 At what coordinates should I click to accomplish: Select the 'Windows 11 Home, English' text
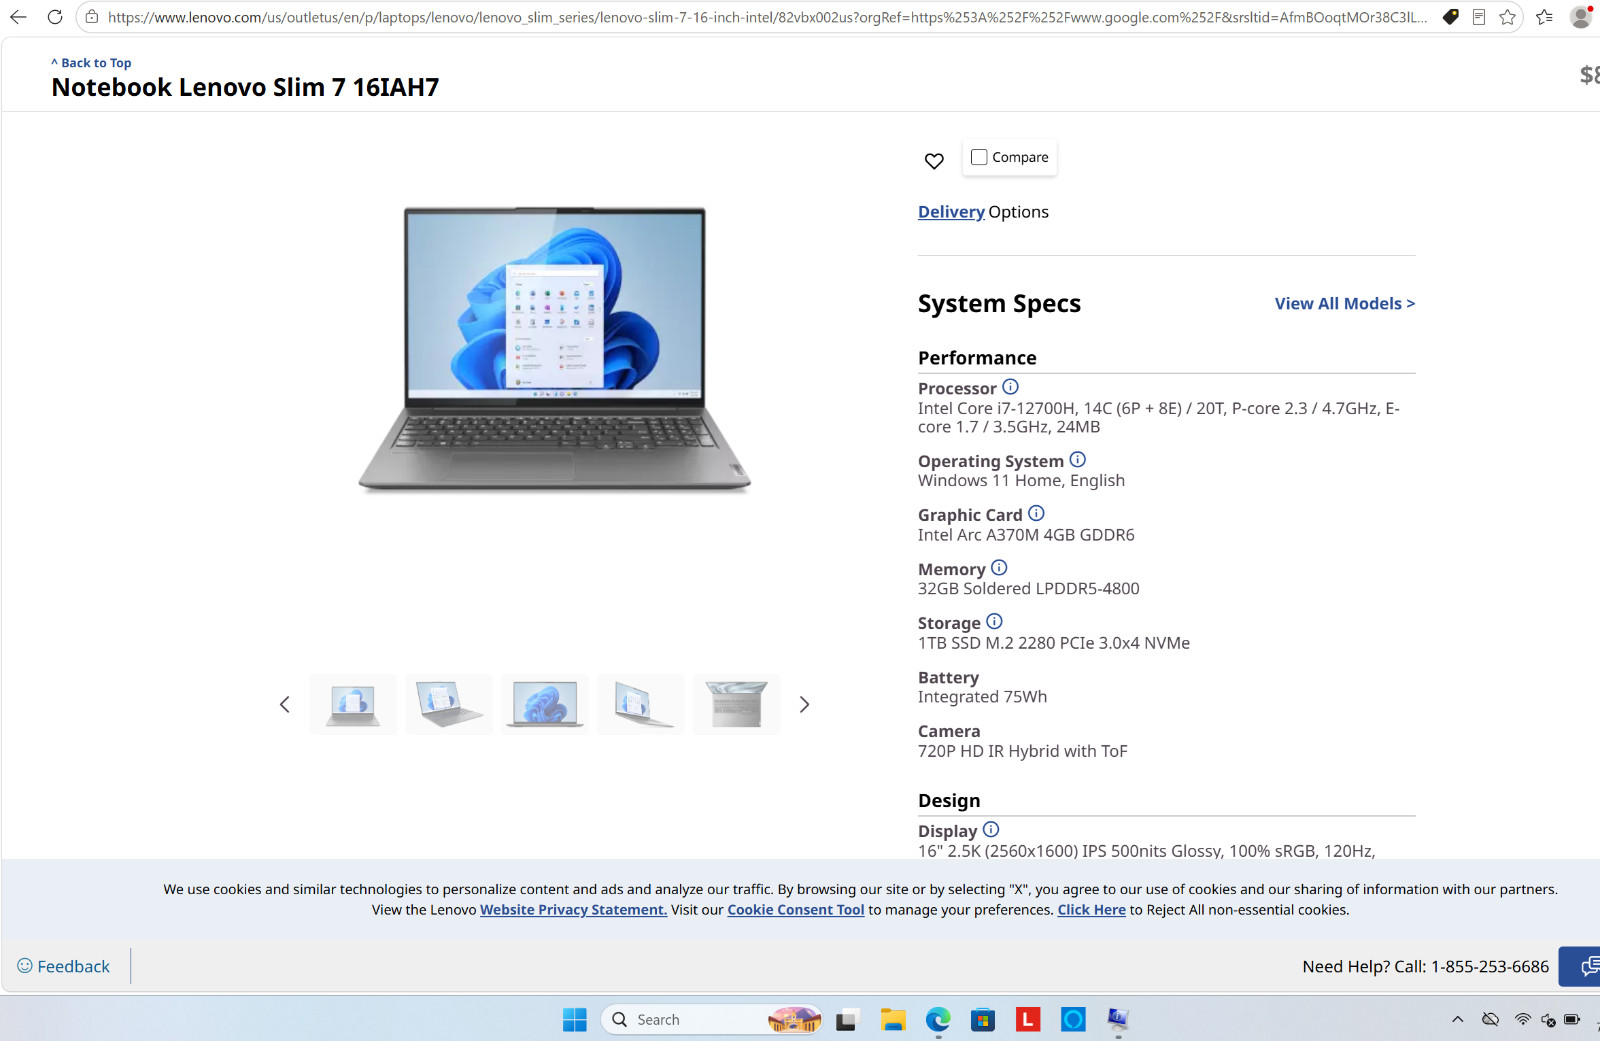click(x=1021, y=481)
